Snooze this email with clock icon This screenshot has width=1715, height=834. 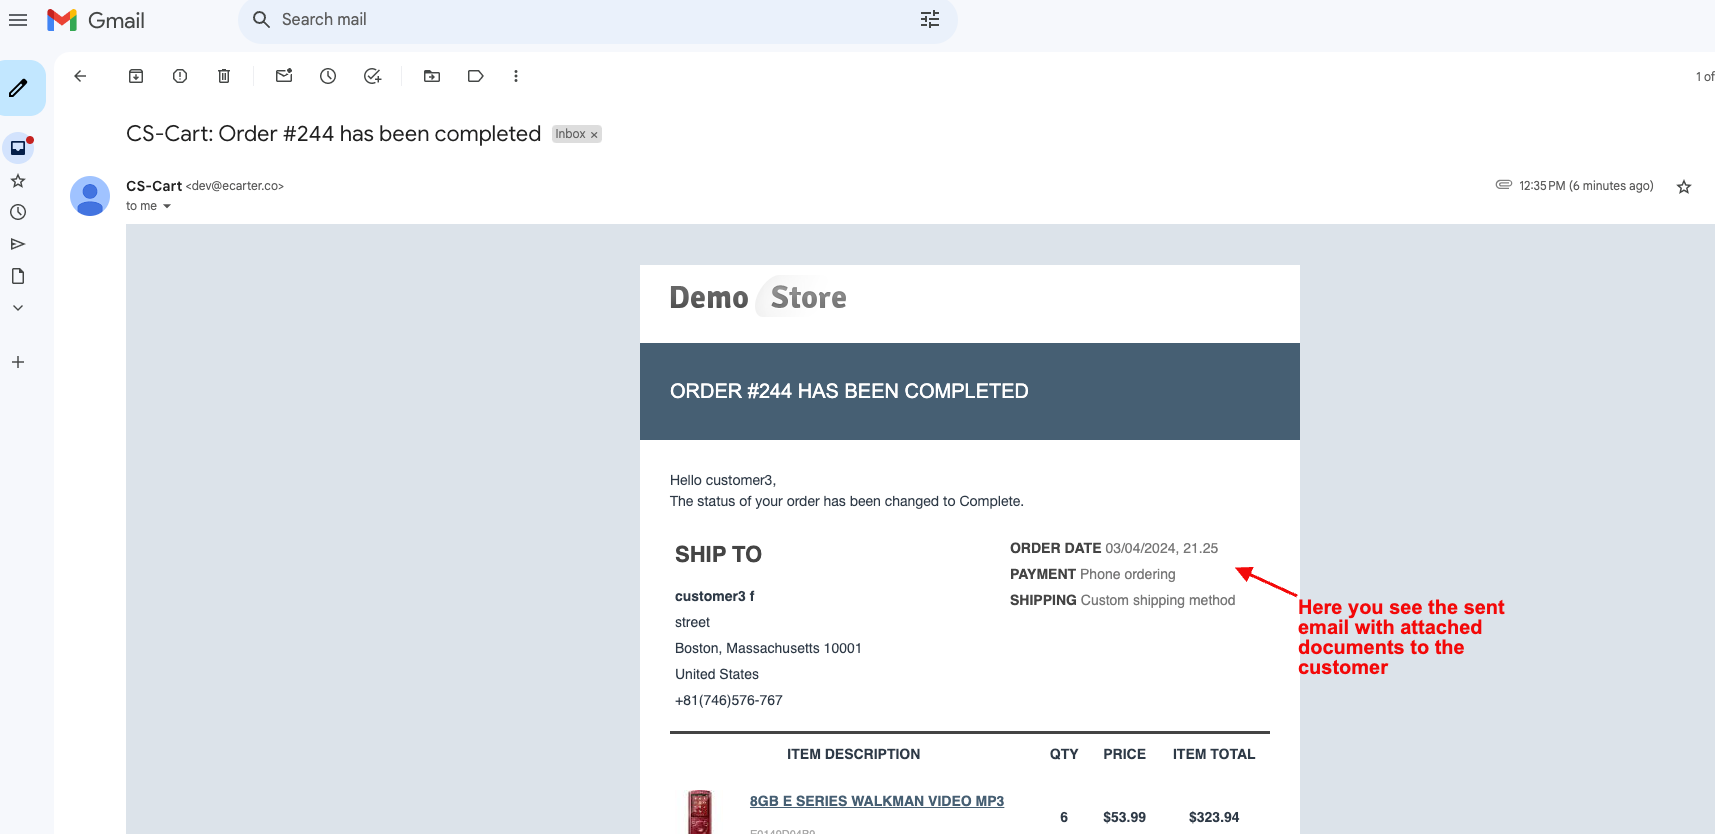pos(328,76)
